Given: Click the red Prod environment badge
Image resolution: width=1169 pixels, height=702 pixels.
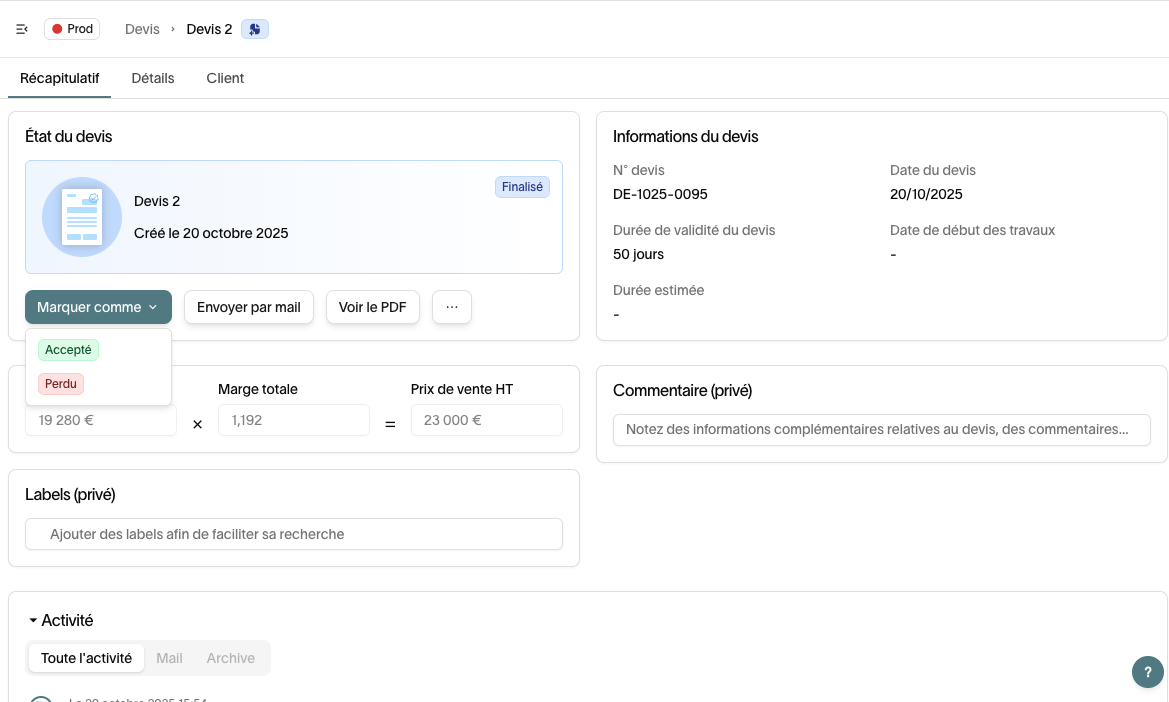Looking at the screenshot, I should [x=72, y=29].
